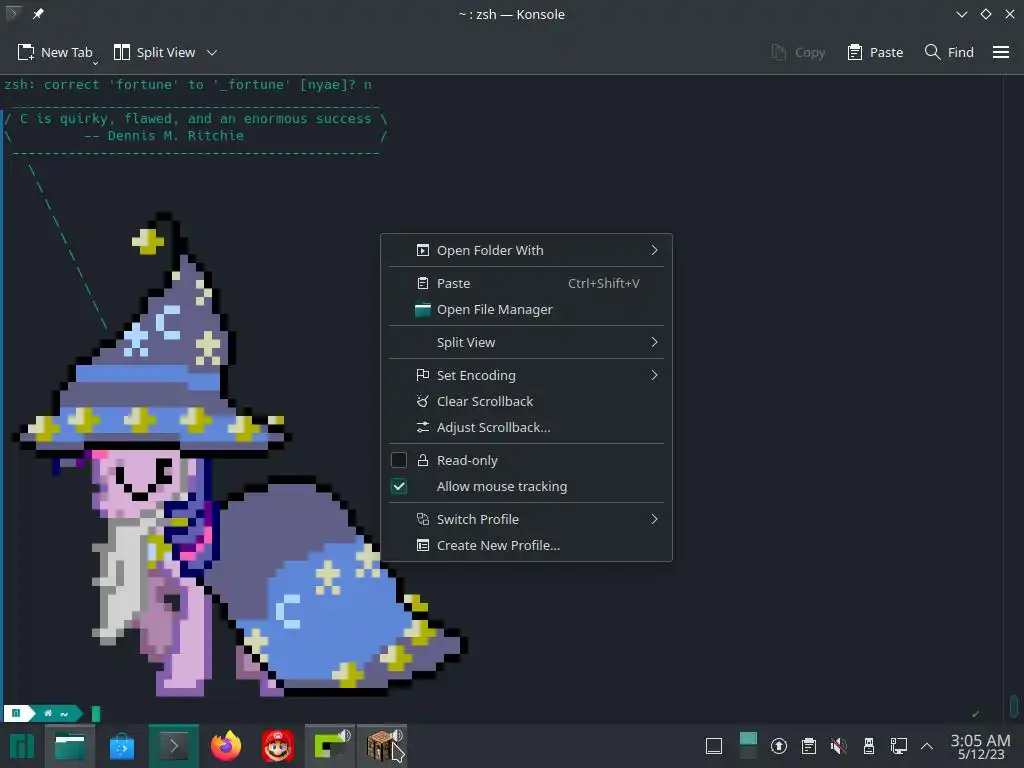Select Open File Manager in context menu
The width and height of the screenshot is (1024, 768).
526,310
